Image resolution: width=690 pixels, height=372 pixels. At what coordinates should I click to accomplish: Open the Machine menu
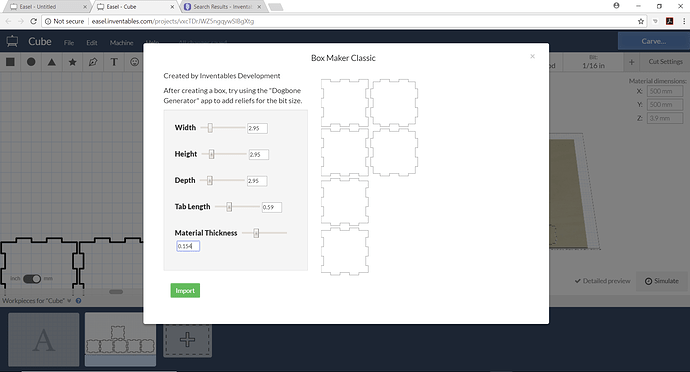[121, 43]
